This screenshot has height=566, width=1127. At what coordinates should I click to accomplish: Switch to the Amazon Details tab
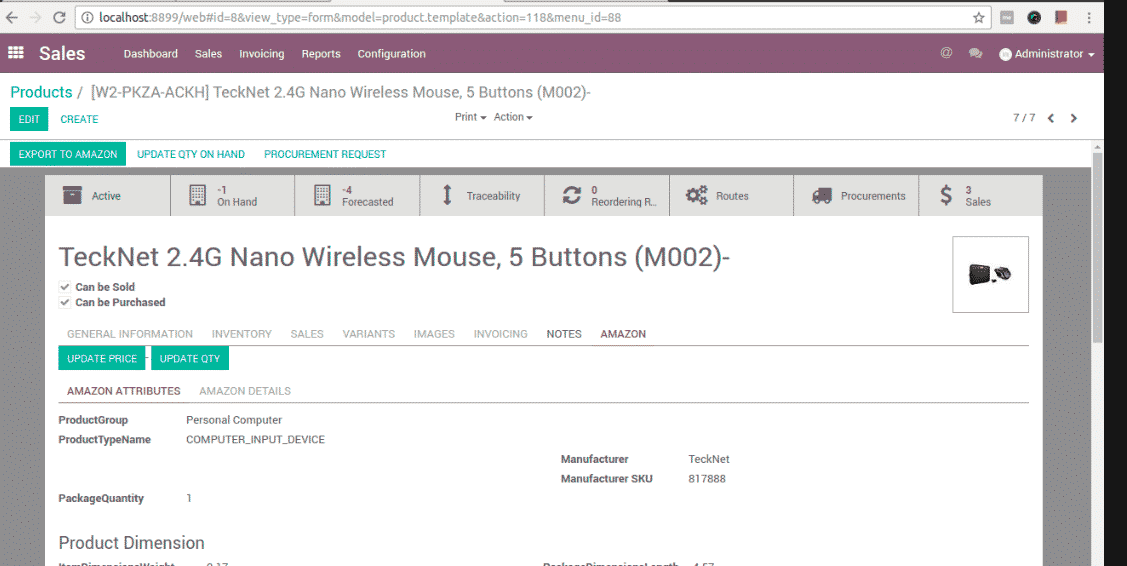(x=245, y=391)
